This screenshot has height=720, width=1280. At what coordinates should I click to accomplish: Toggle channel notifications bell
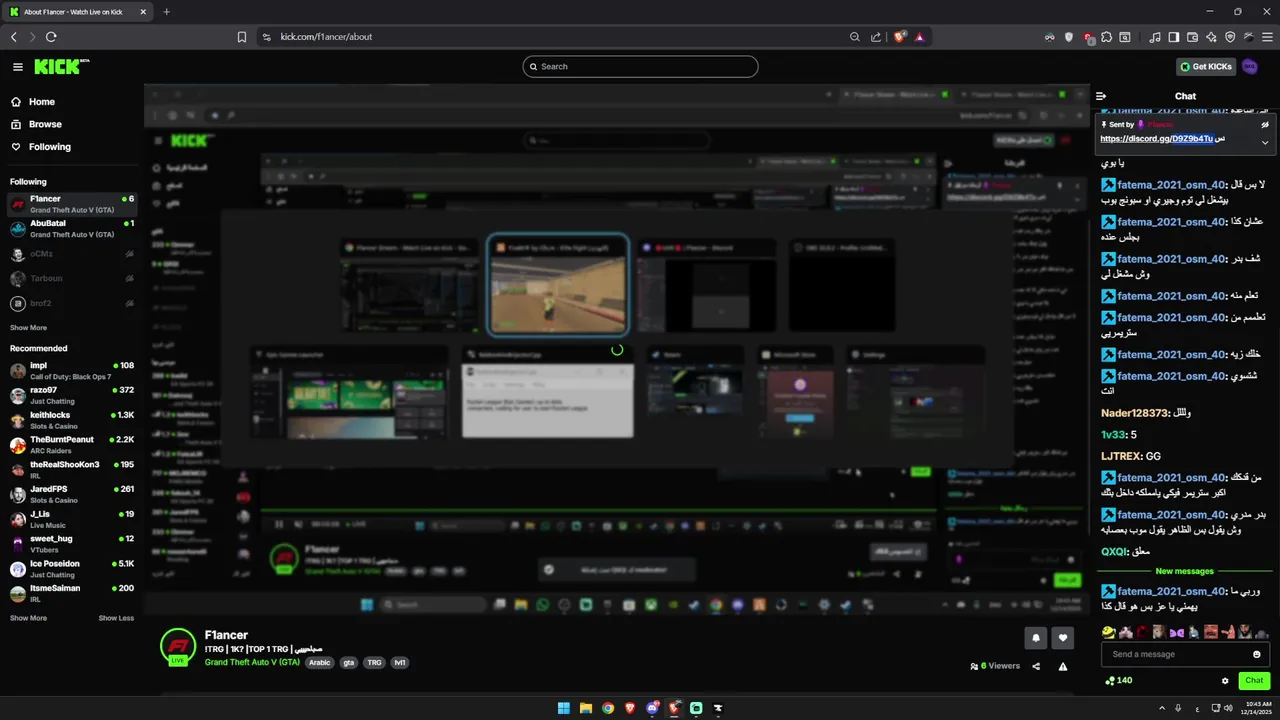point(1035,638)
